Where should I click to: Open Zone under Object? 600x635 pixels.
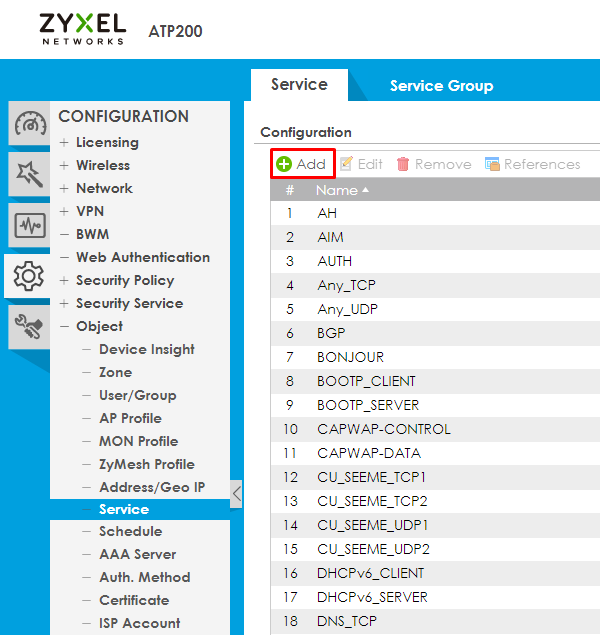115,372
